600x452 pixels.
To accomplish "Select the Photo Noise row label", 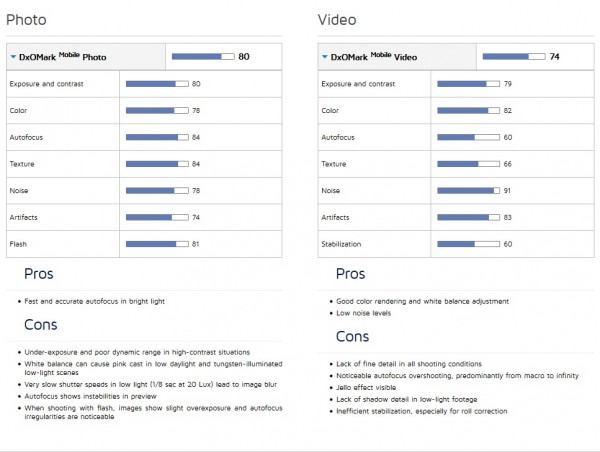I will 19,191.
